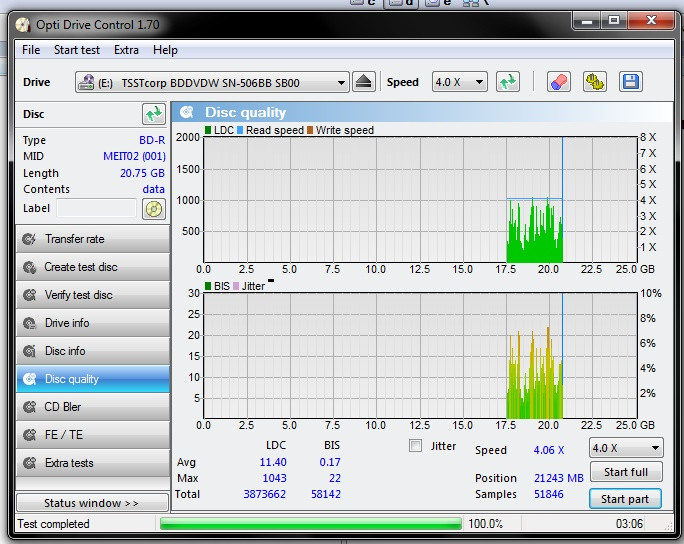Click the pink Jitter legend swatch
The height and width of the screenshot is (544, 684).
[x=236, y=286]
